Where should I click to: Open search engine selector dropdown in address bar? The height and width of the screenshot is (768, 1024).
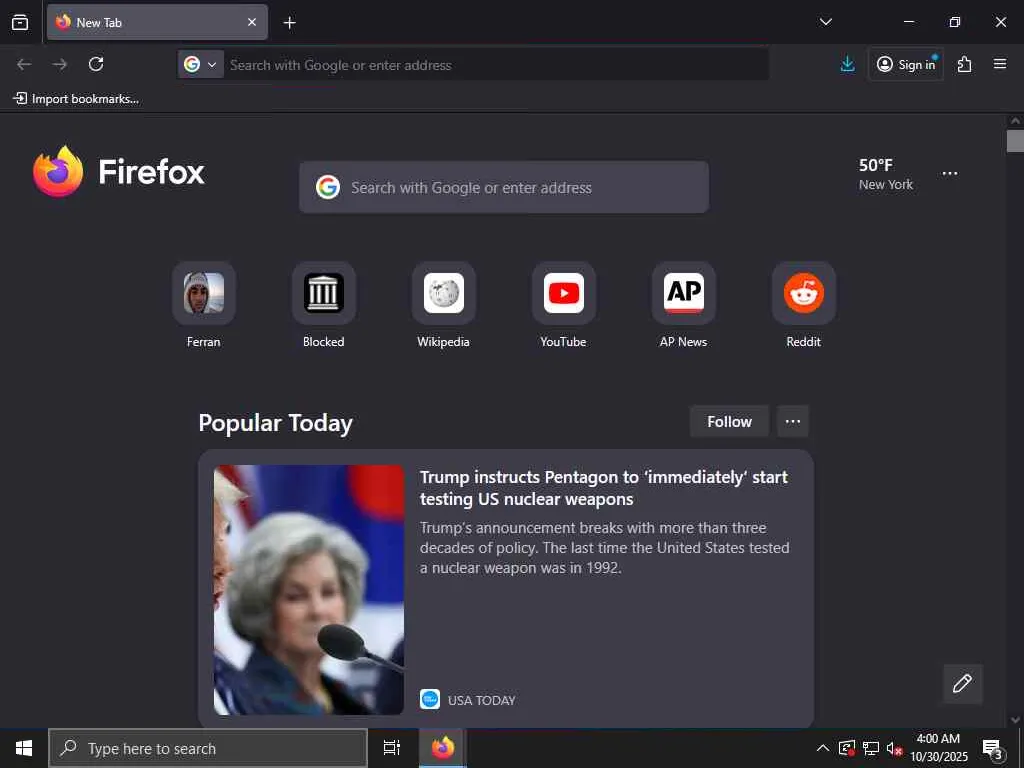click(200, 65)
